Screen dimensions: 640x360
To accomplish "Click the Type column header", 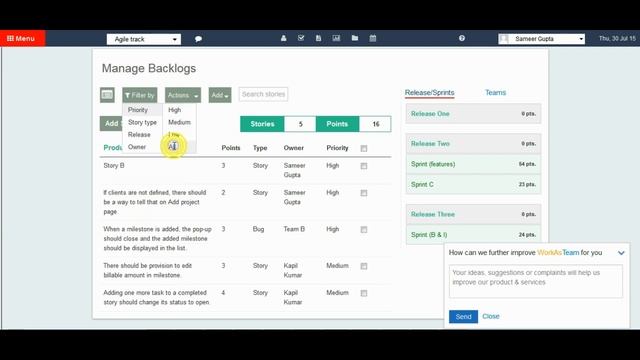I will pyautogui.click(x=260, y=148).
